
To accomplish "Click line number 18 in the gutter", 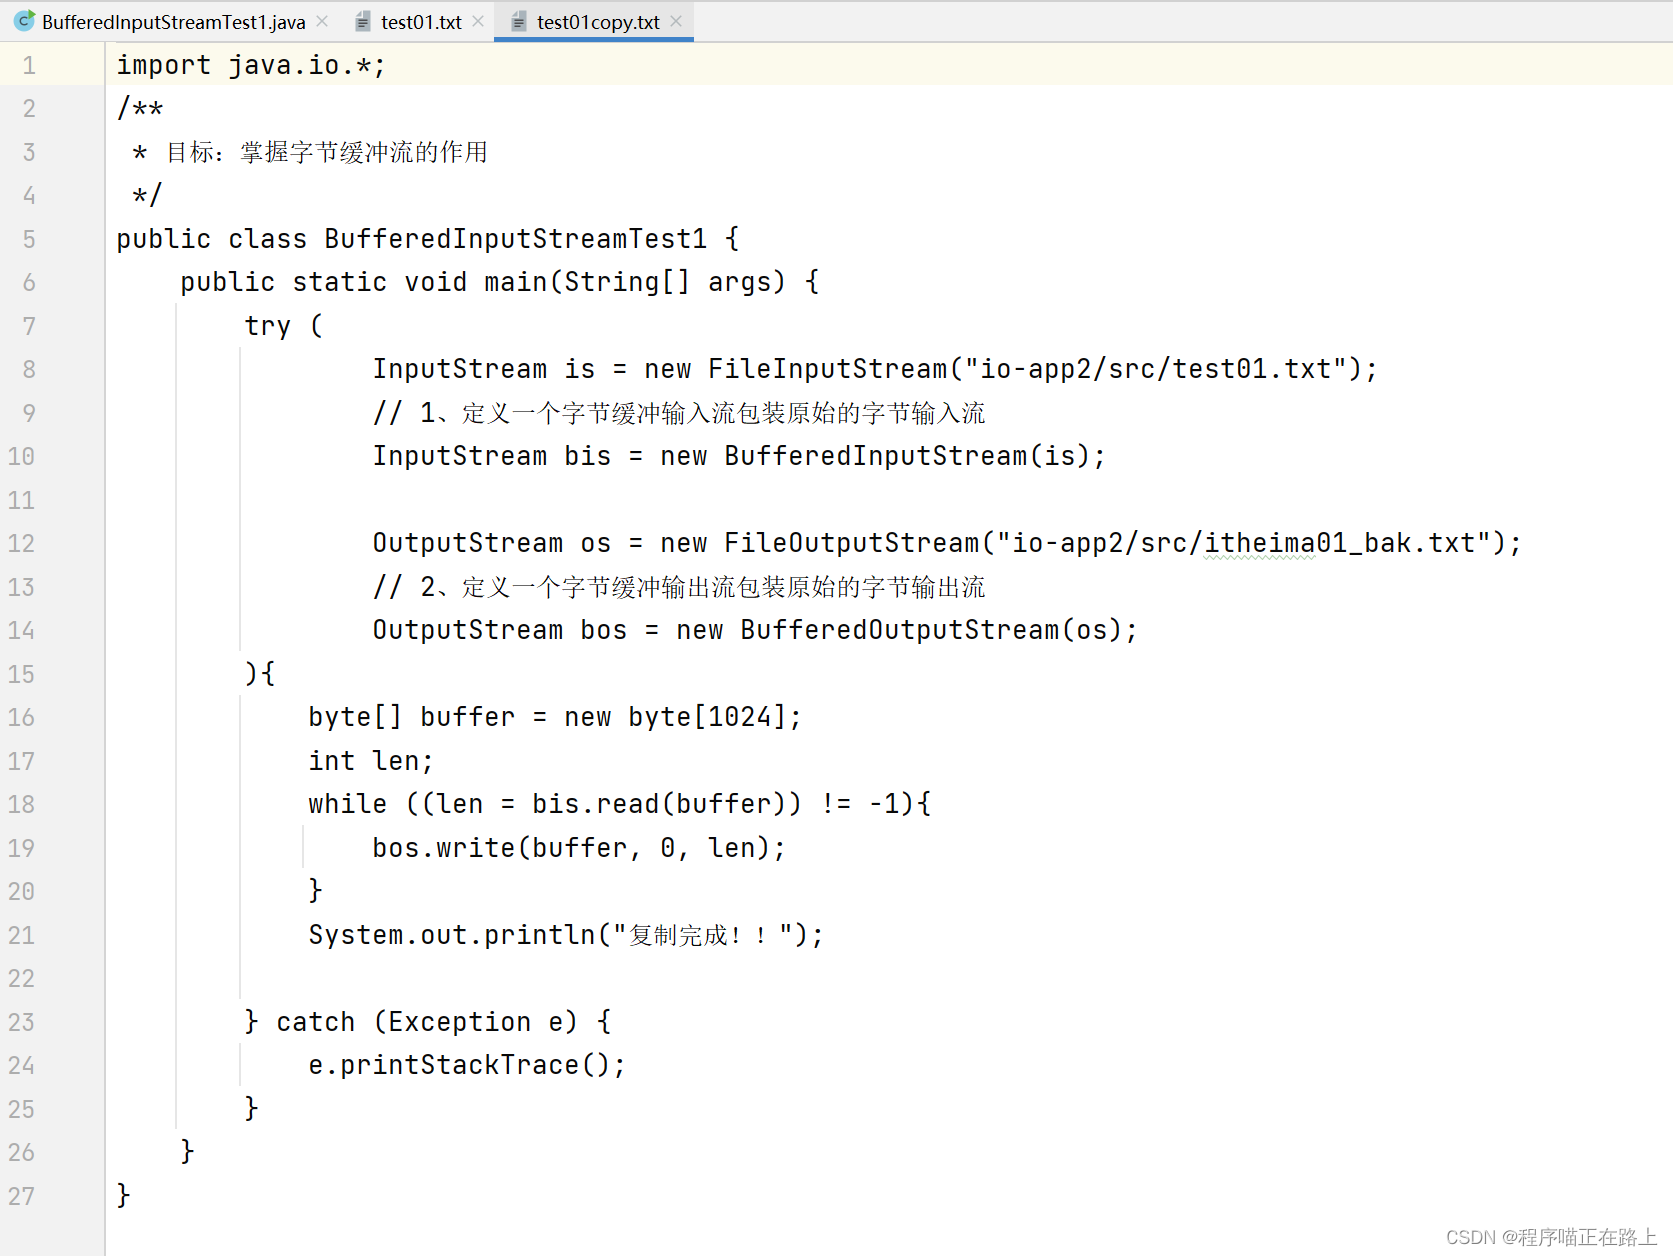I will click(22, 805).
